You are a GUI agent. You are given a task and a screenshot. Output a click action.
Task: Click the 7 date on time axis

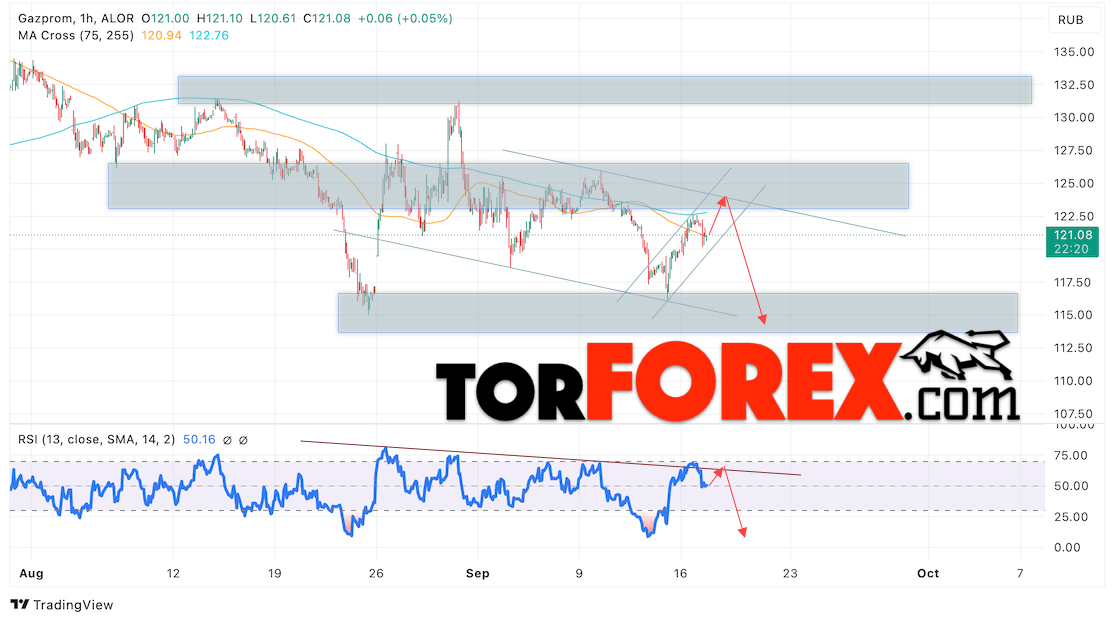point(1020,573)
